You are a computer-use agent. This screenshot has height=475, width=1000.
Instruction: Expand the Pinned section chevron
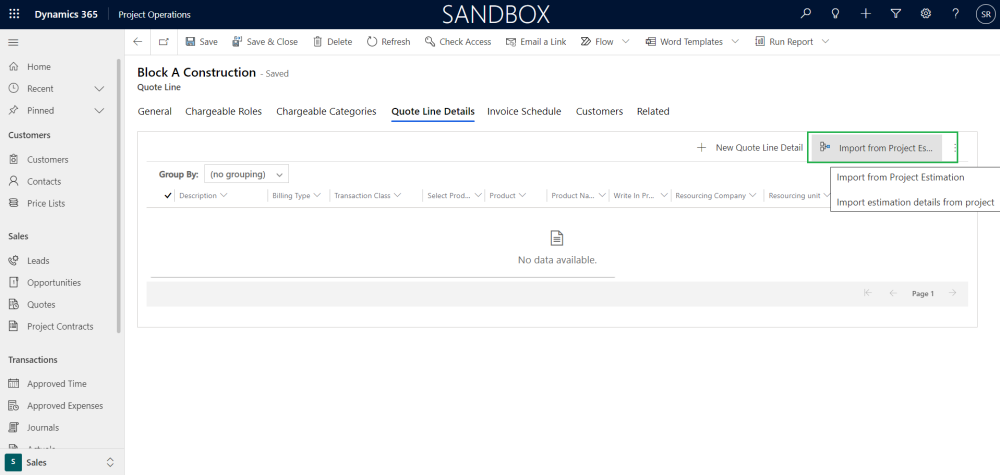[99, 110]
